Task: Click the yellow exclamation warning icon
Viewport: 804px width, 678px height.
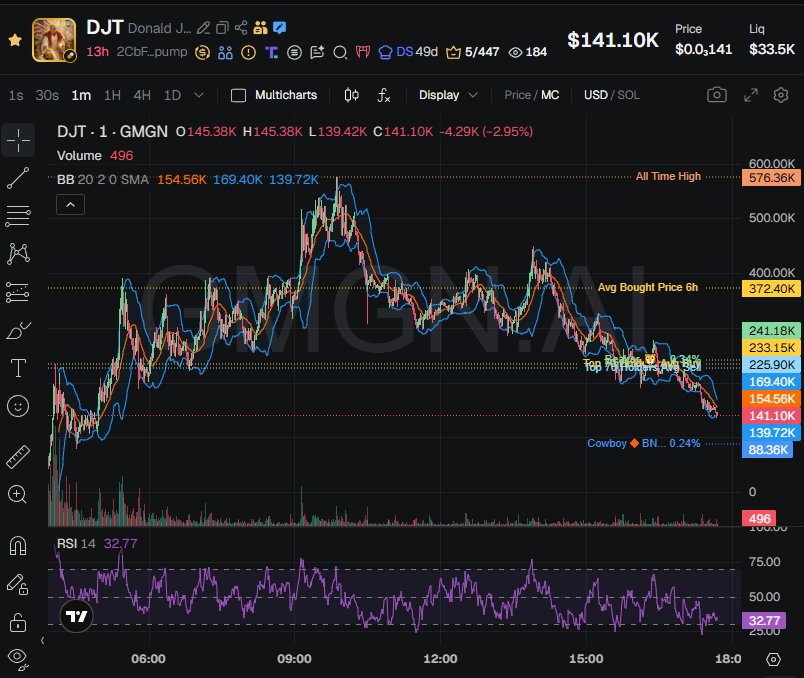Action: (x=248, y=52)
